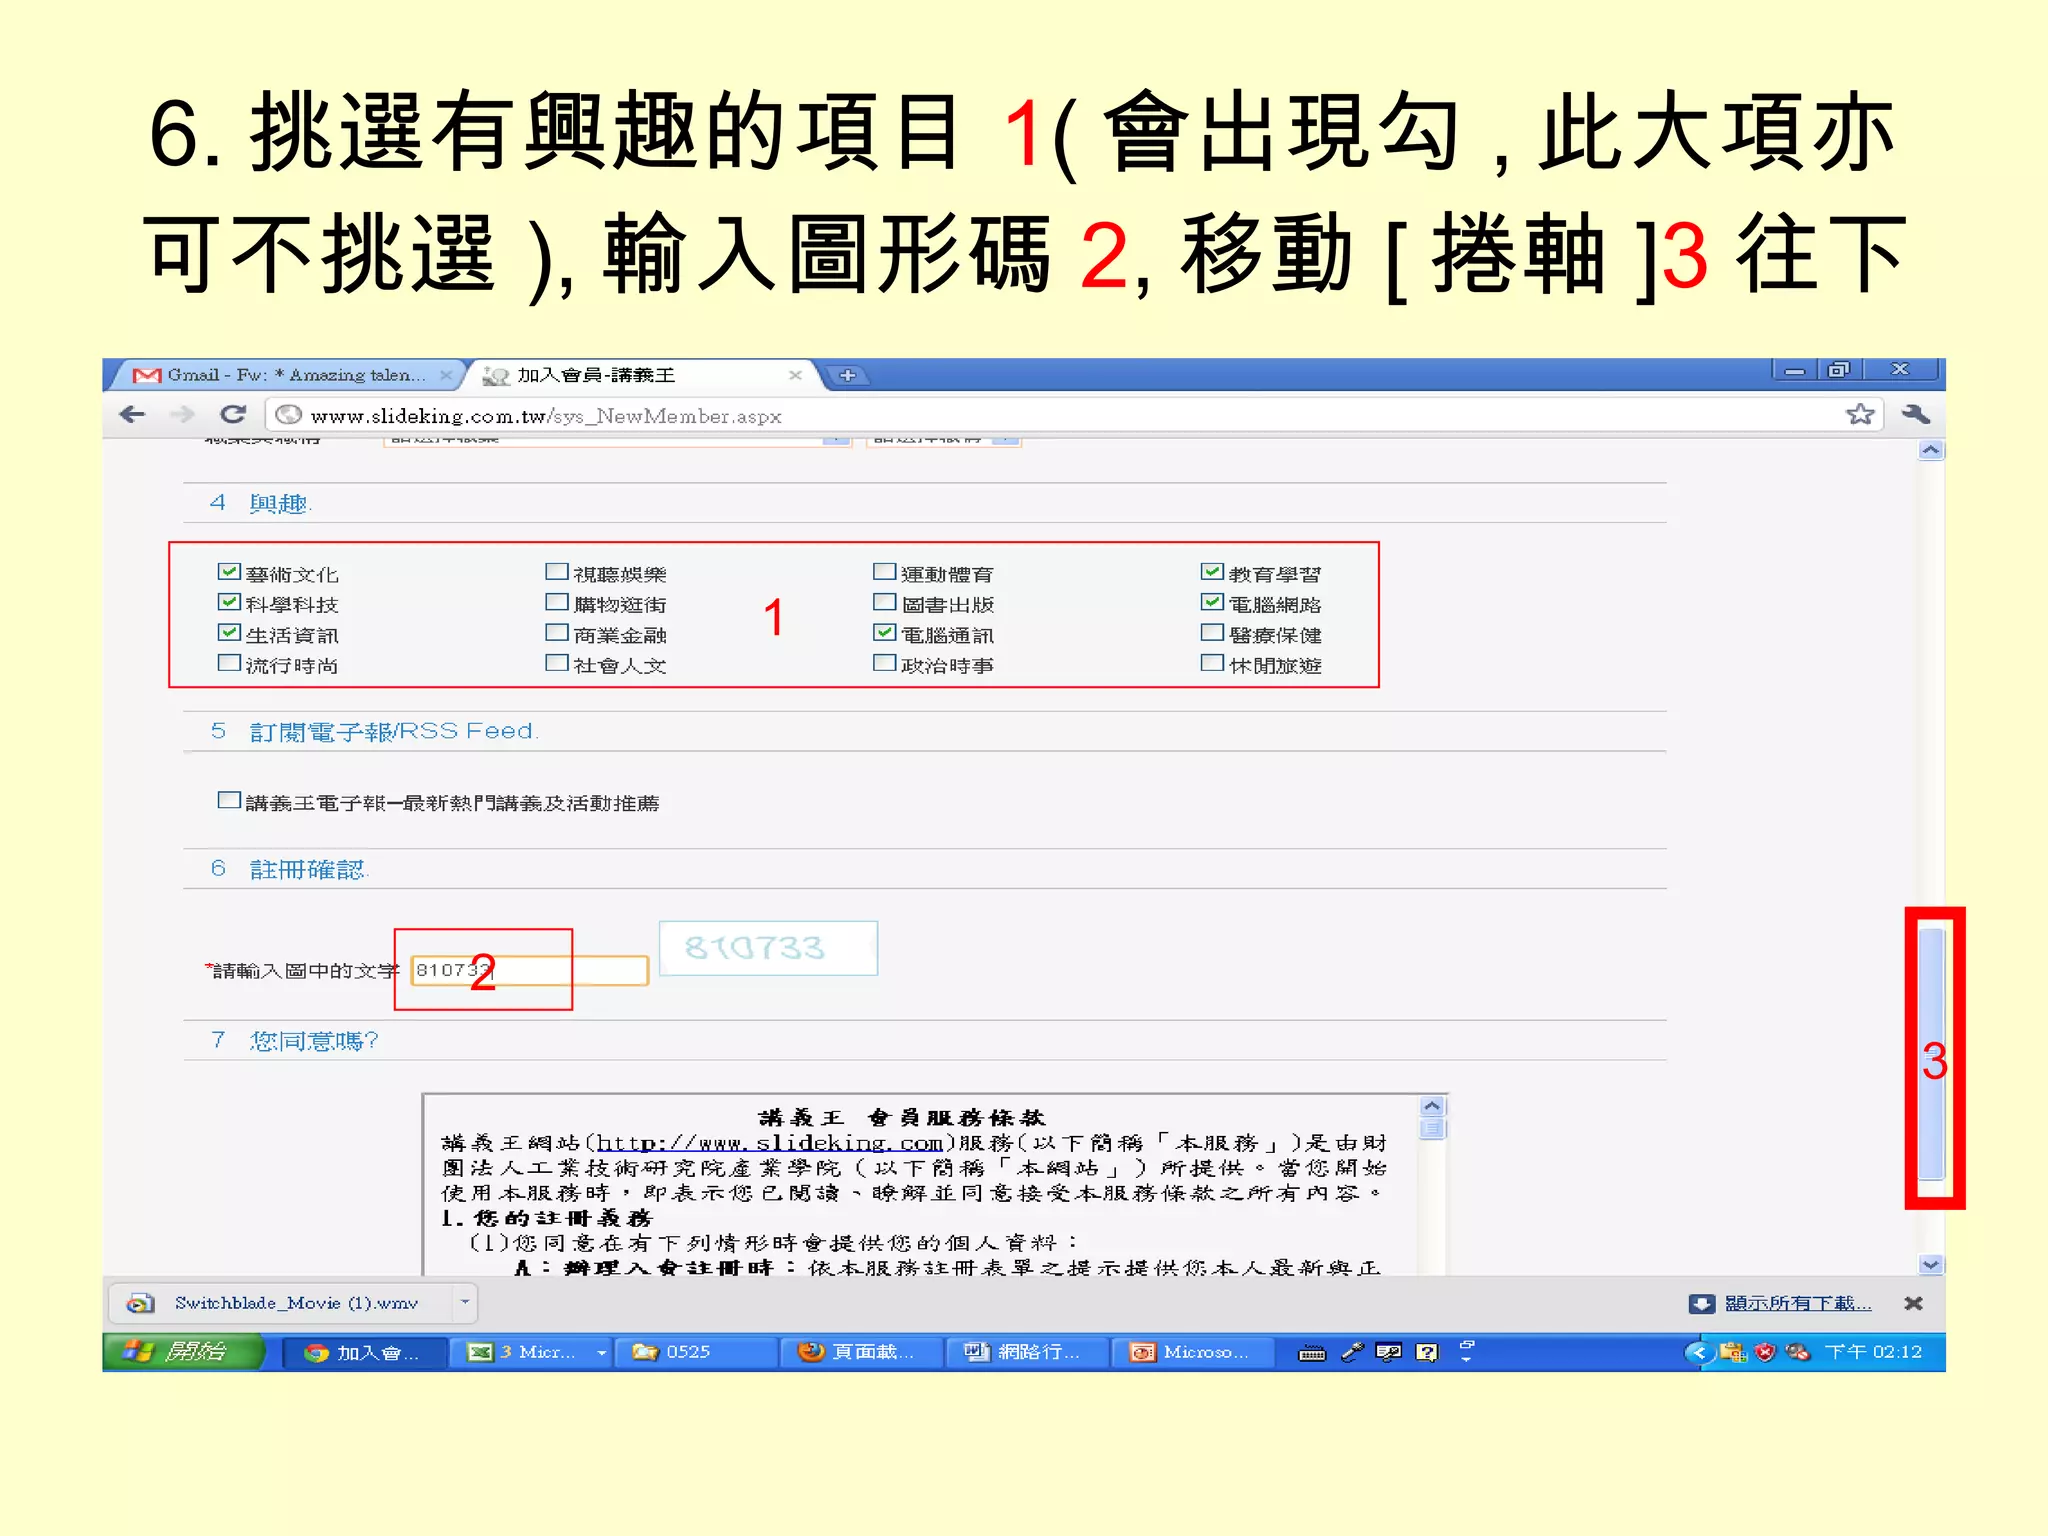Open a new browser tab
The image size is (2048, 1536).
coord(847,375)
